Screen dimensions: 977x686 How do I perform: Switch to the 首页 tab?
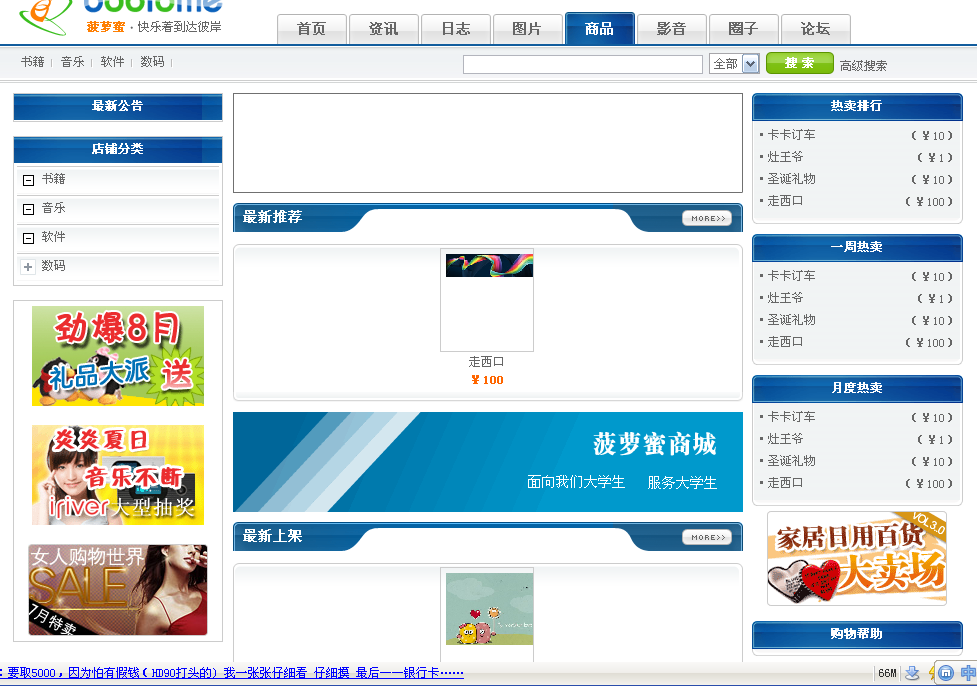[x=312, y=29]
